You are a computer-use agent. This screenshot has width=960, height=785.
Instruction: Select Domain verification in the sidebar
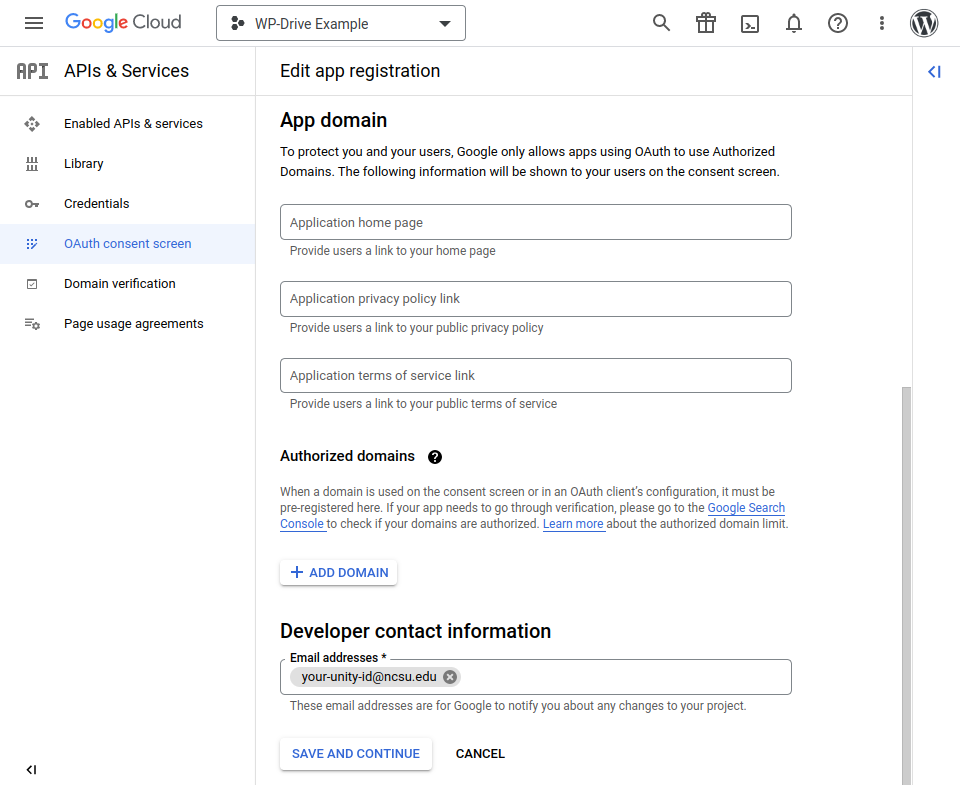coord(117,283)
